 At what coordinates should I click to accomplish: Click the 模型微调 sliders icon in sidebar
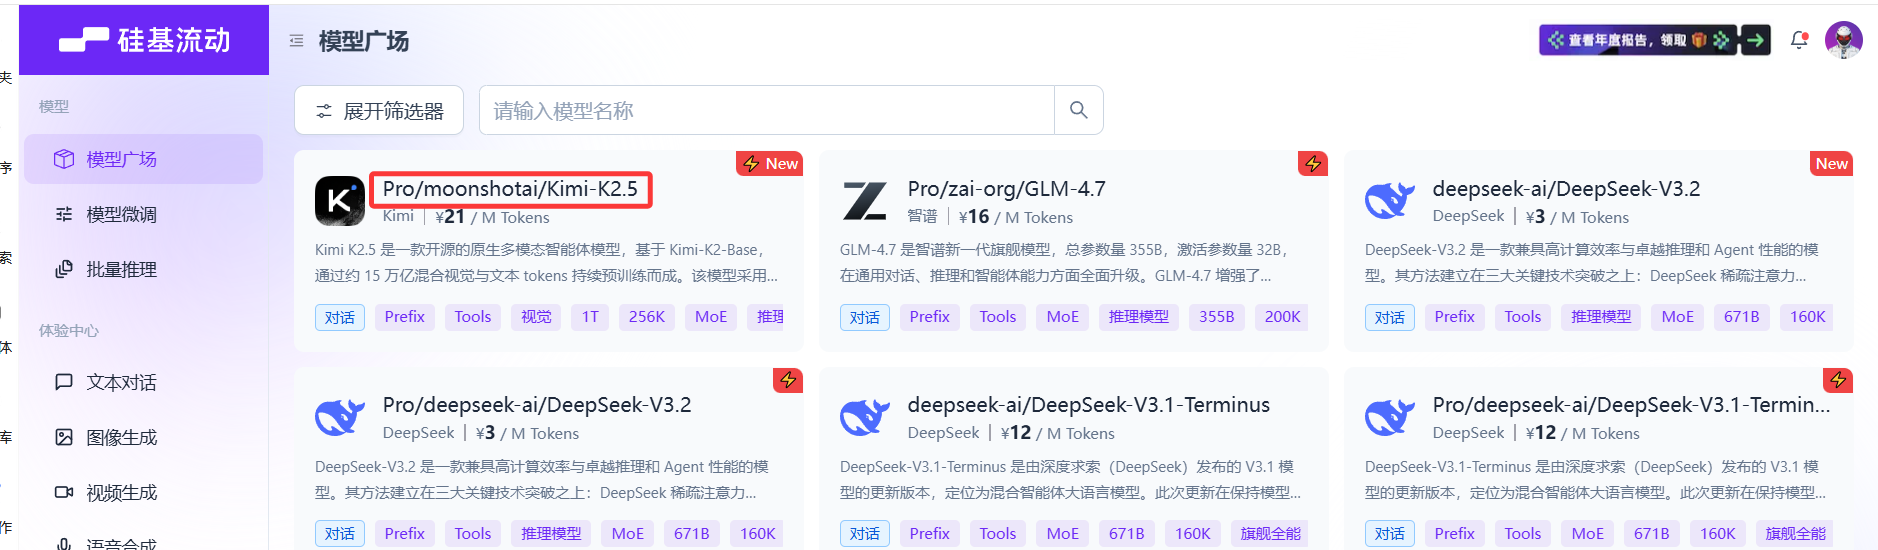click(x=64, y=214)
